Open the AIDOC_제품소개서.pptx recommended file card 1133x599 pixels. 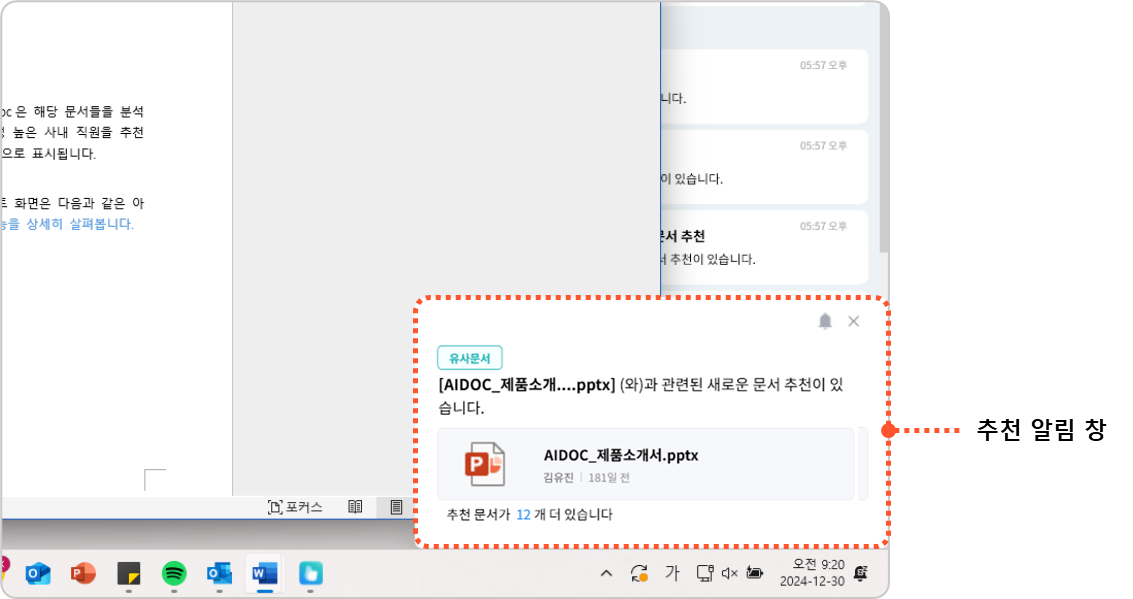(x=645, y=464)
